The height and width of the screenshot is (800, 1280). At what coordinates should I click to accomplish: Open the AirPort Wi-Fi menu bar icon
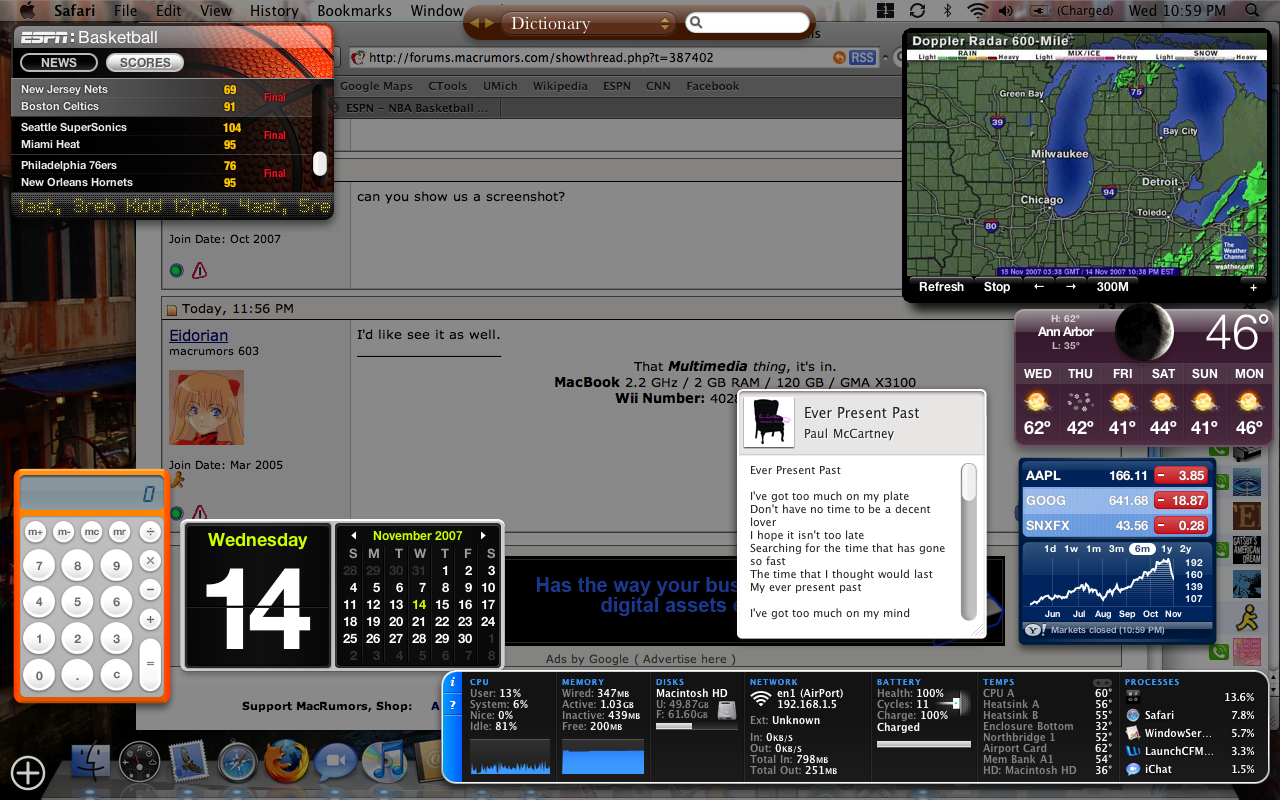(x=978, y=11)
